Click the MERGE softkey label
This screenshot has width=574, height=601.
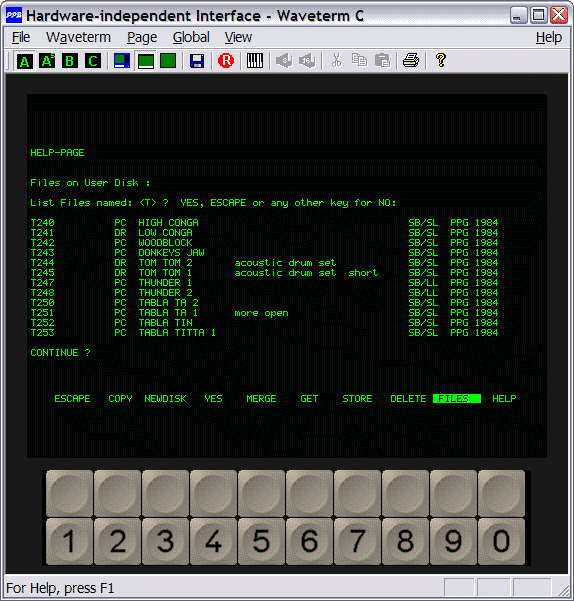pos(261,399)
